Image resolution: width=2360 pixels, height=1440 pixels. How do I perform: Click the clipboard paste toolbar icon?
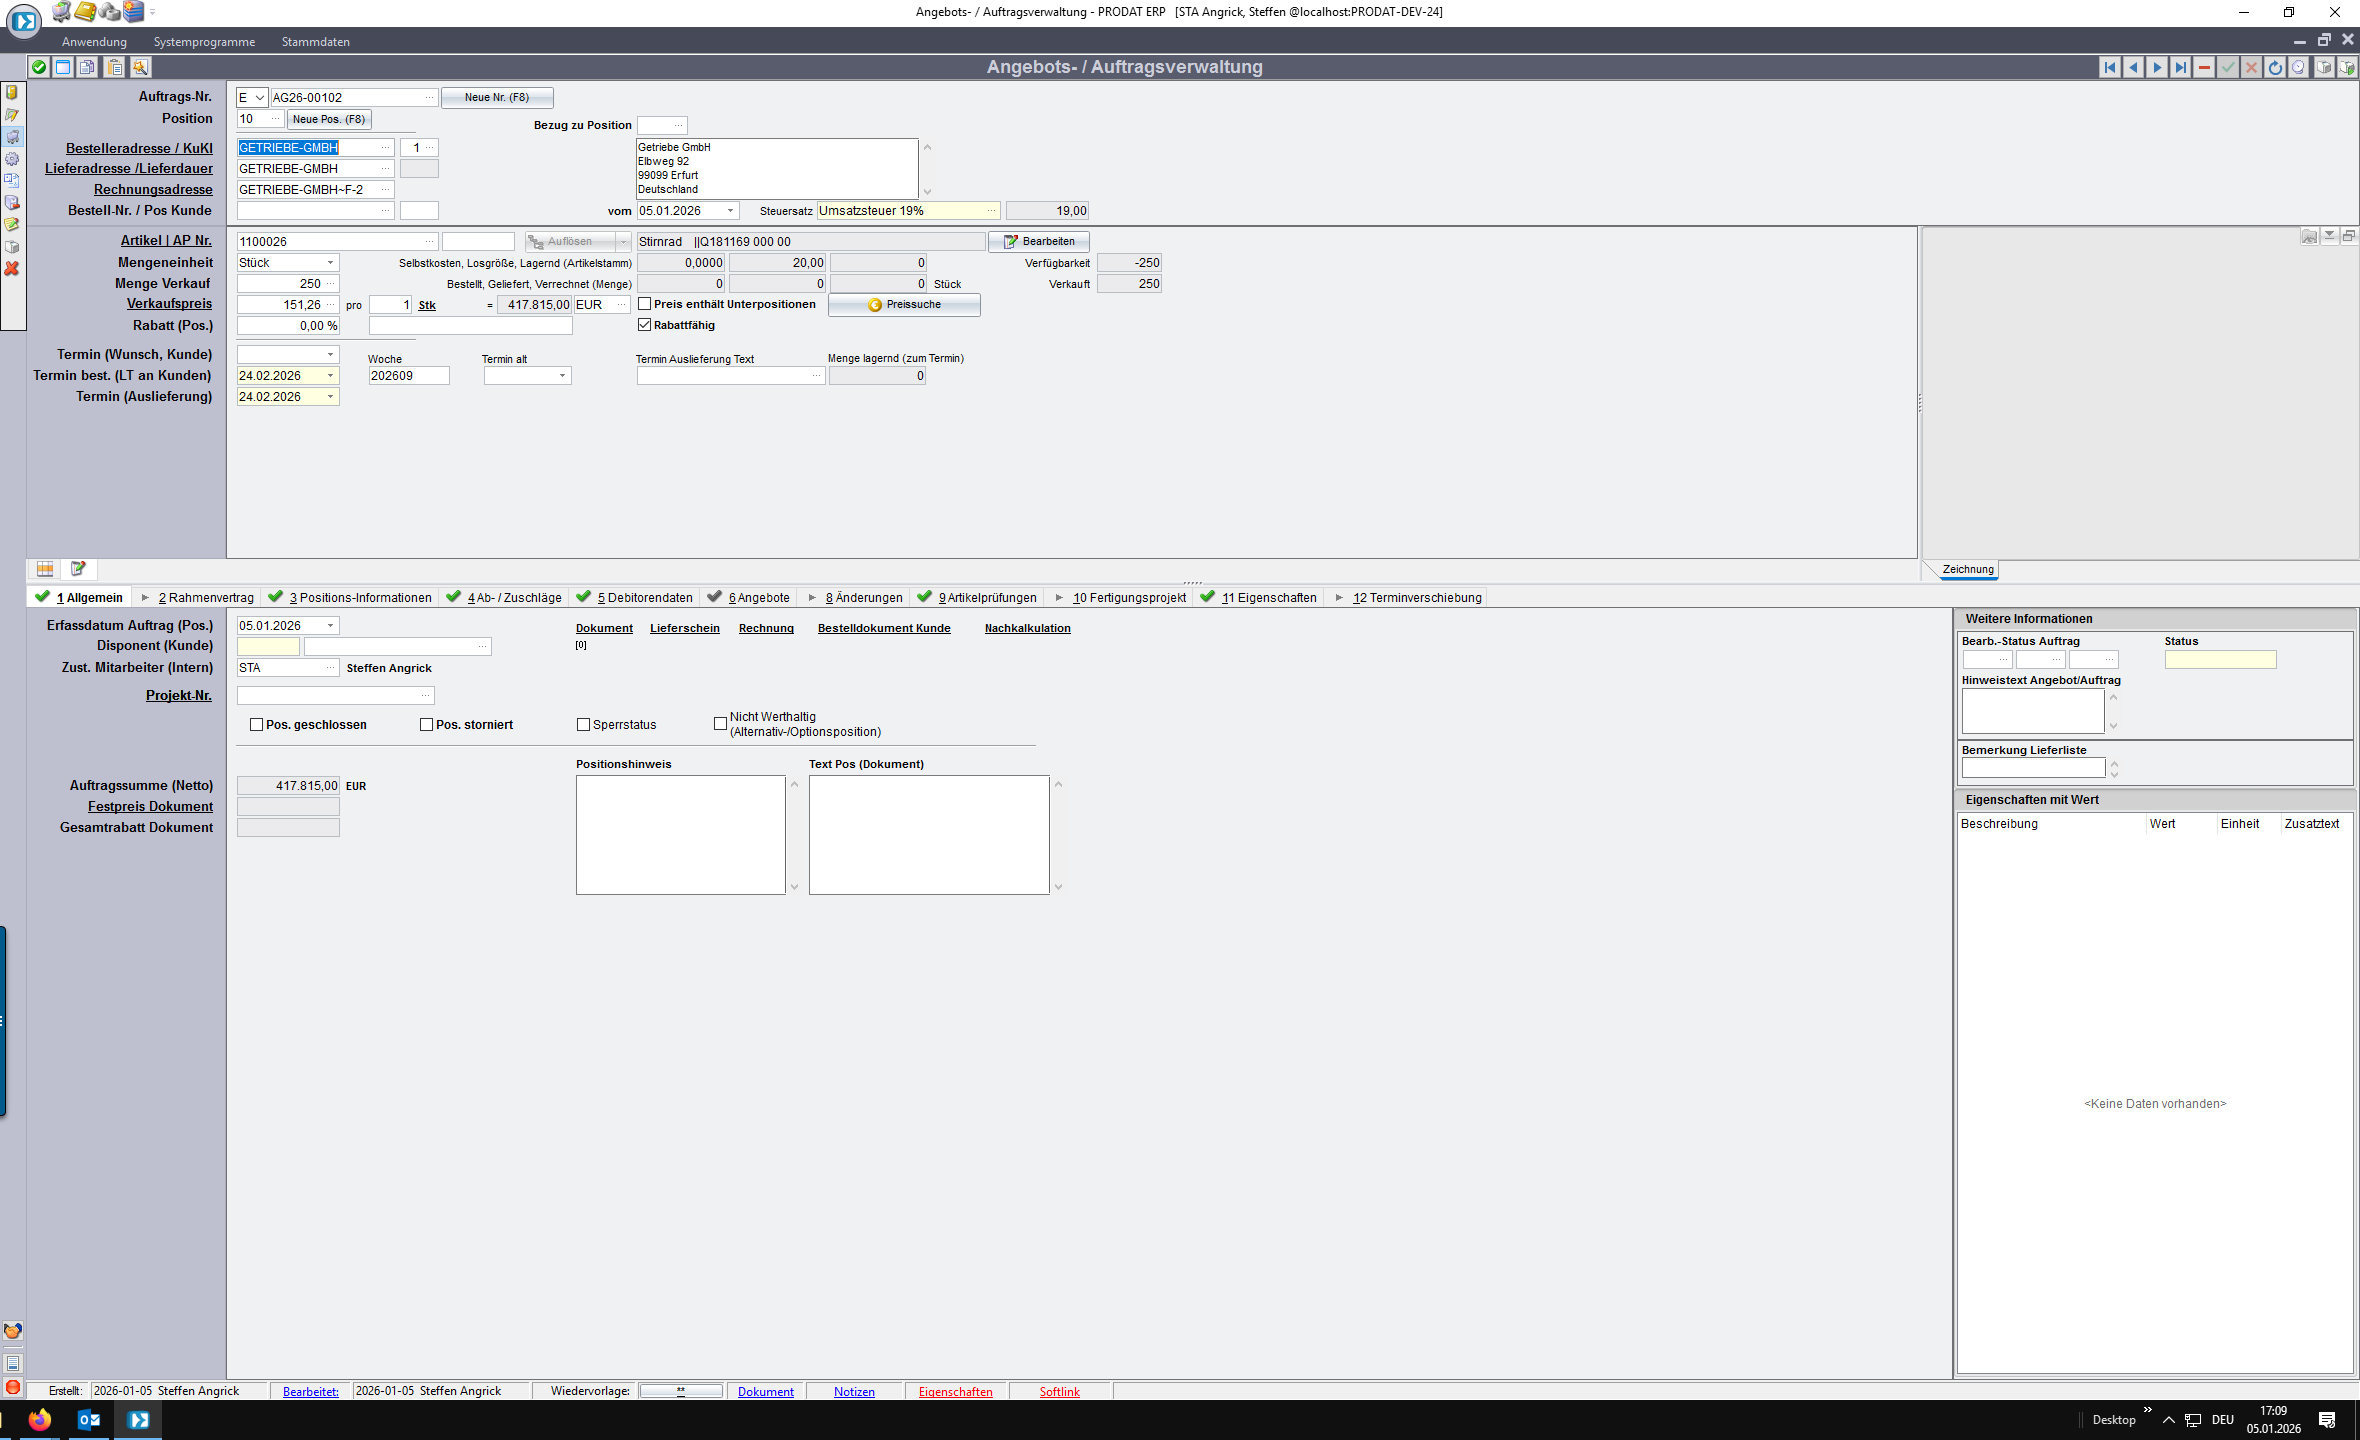(x=115, y=67)
